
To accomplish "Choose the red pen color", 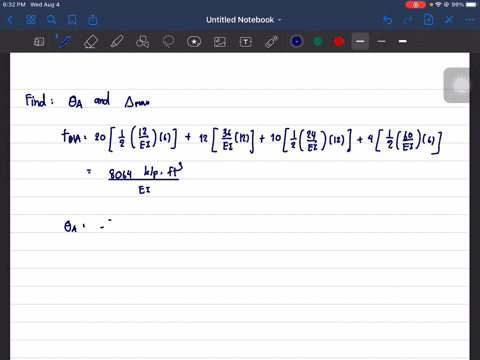I will point(339,41).
